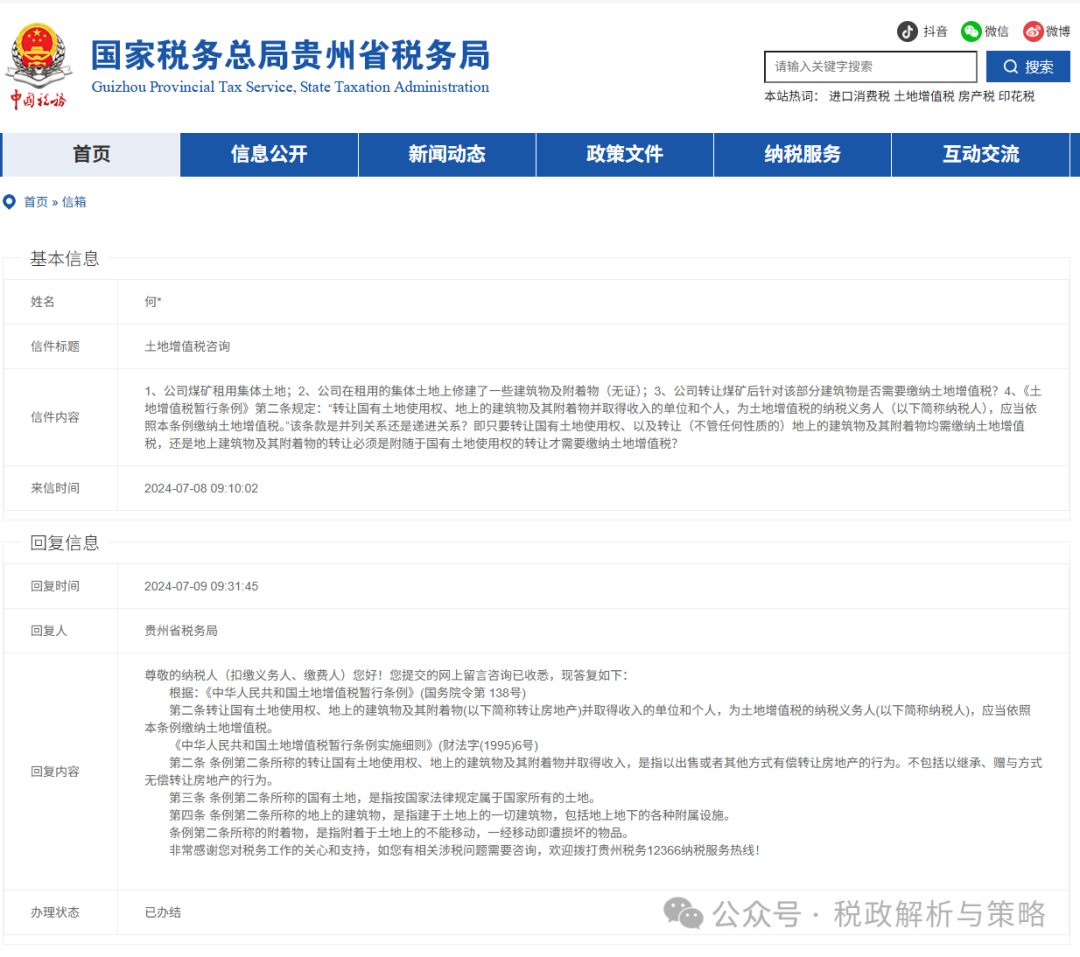Open the 房产税 hot word link
Screen dimensions: 1080x957
976,97
